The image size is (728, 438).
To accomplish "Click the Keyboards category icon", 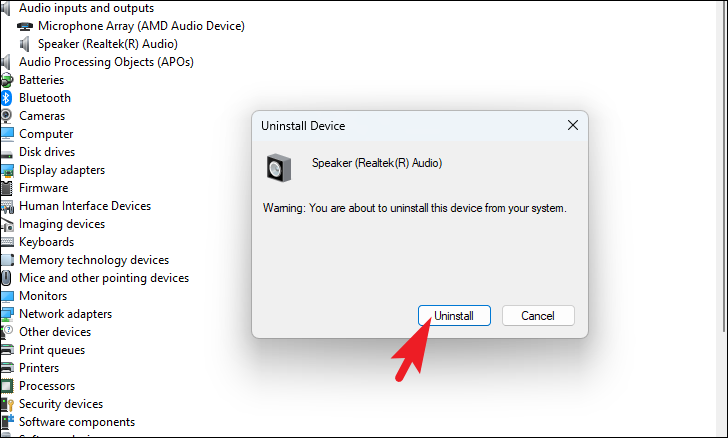I will [x=7, y=242].
